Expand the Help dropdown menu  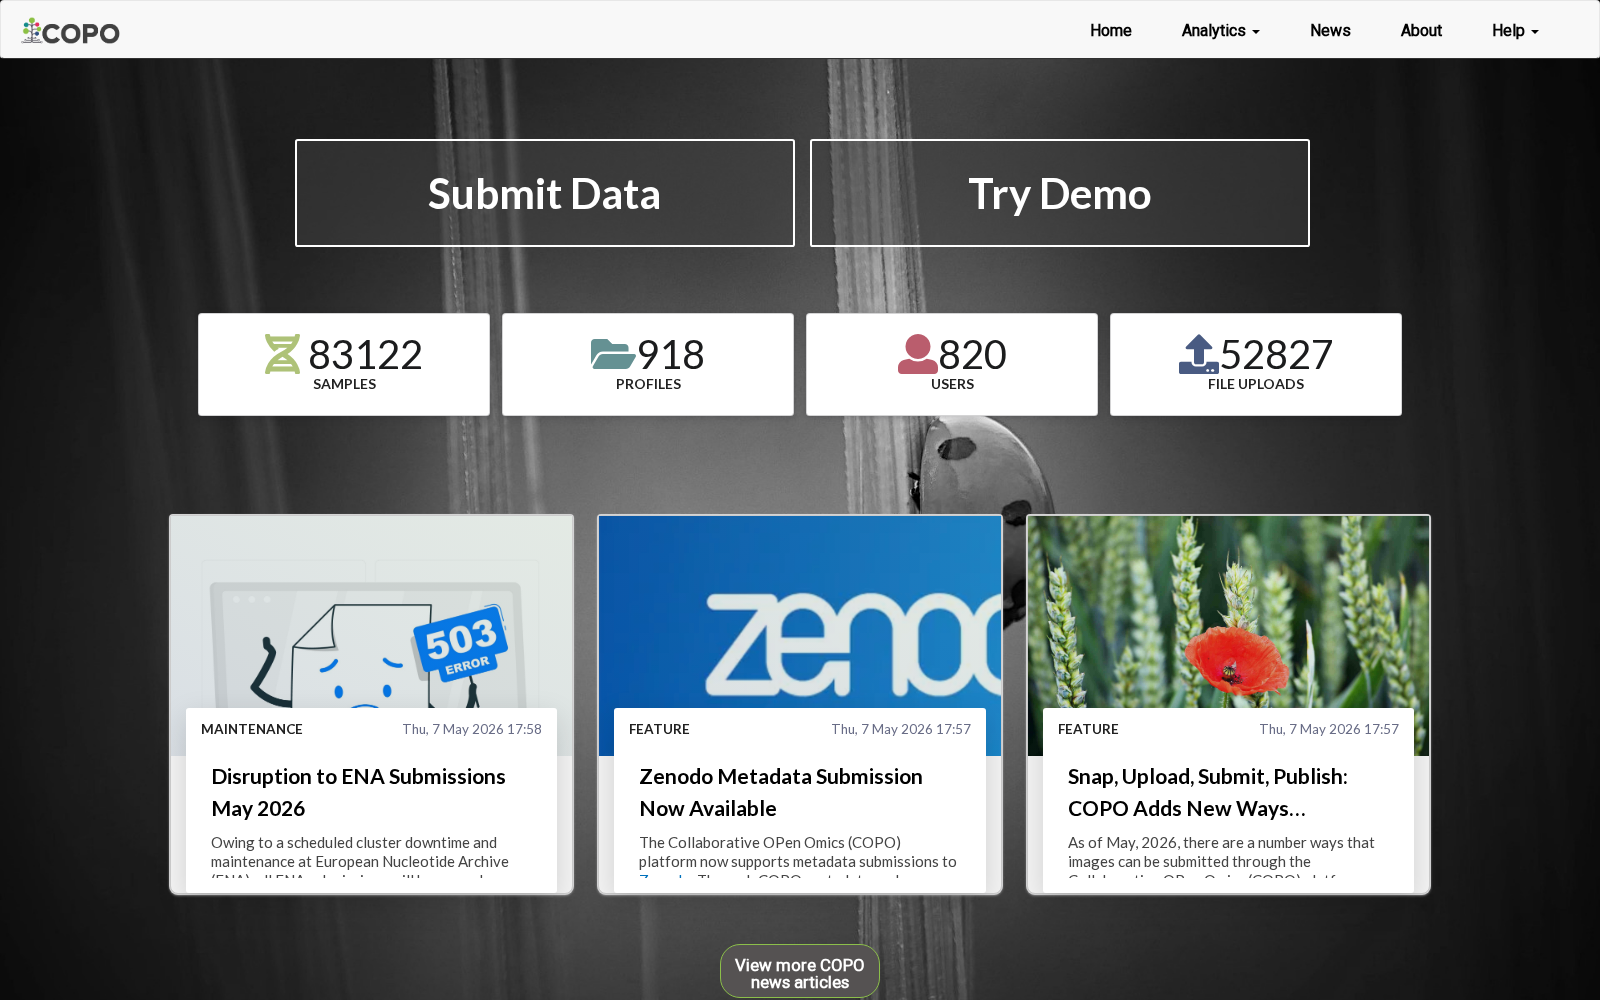(x=1515, y=30)
